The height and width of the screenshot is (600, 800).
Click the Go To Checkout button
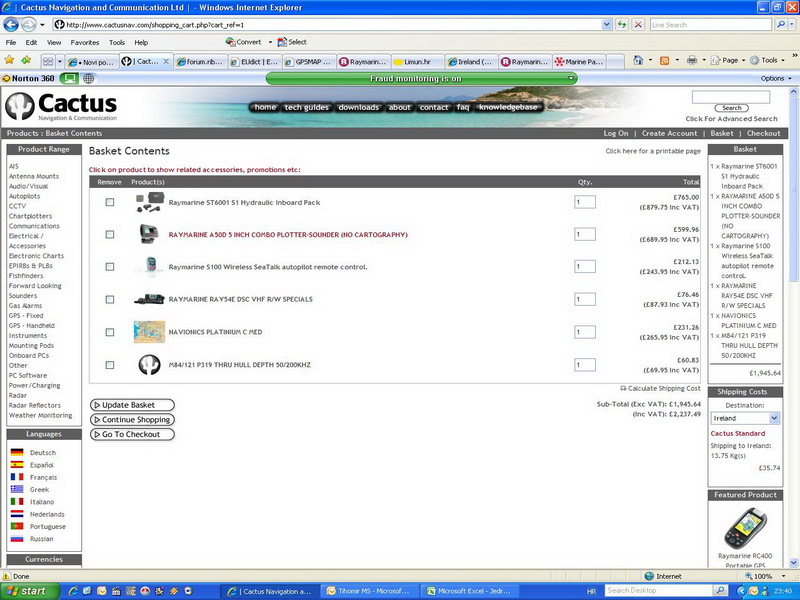coord(132,434)
